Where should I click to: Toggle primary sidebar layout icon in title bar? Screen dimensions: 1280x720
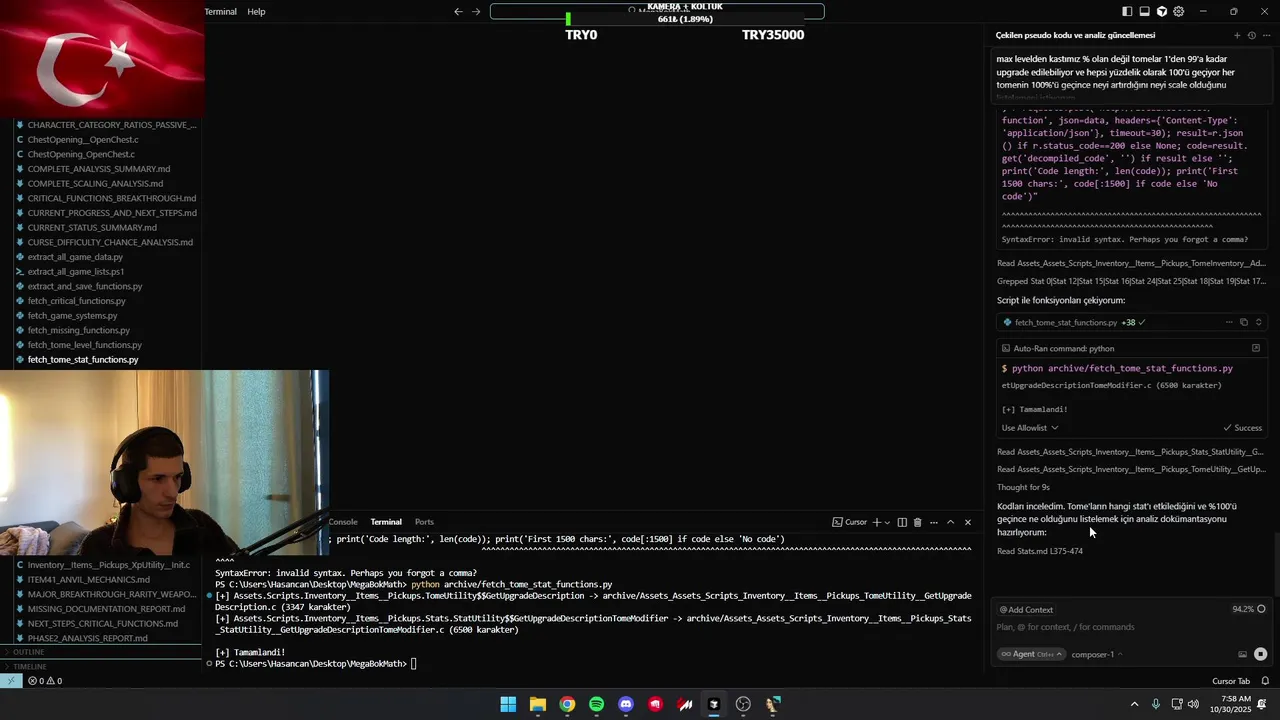point(1127,12)
